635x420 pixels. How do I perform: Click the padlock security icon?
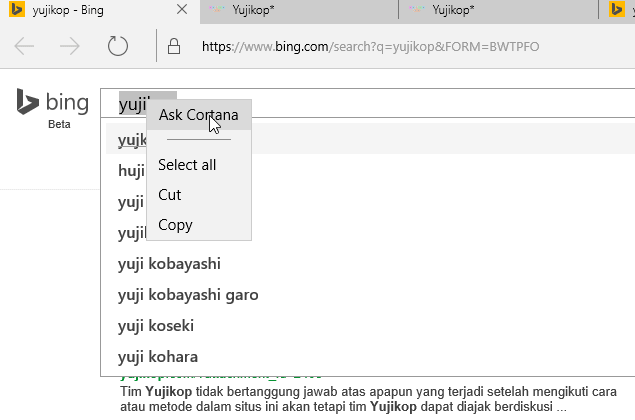coord(174,46)
